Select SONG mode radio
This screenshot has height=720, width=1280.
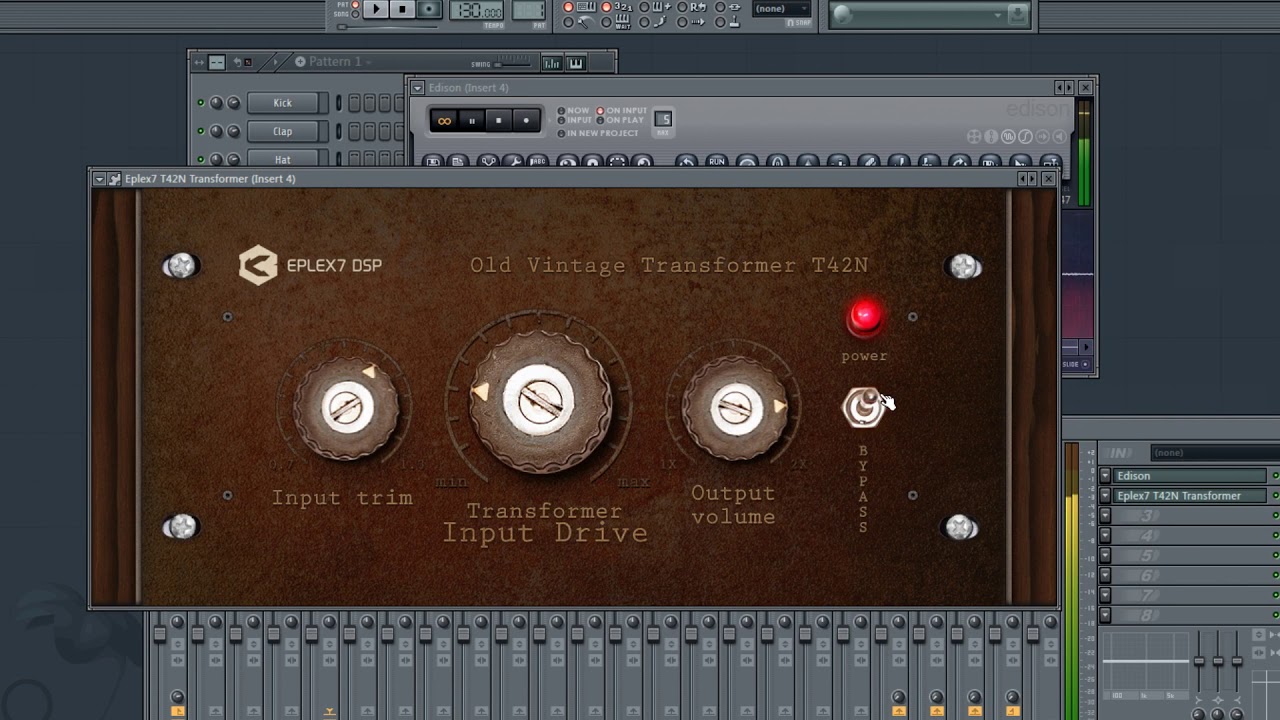pos(356,14)
